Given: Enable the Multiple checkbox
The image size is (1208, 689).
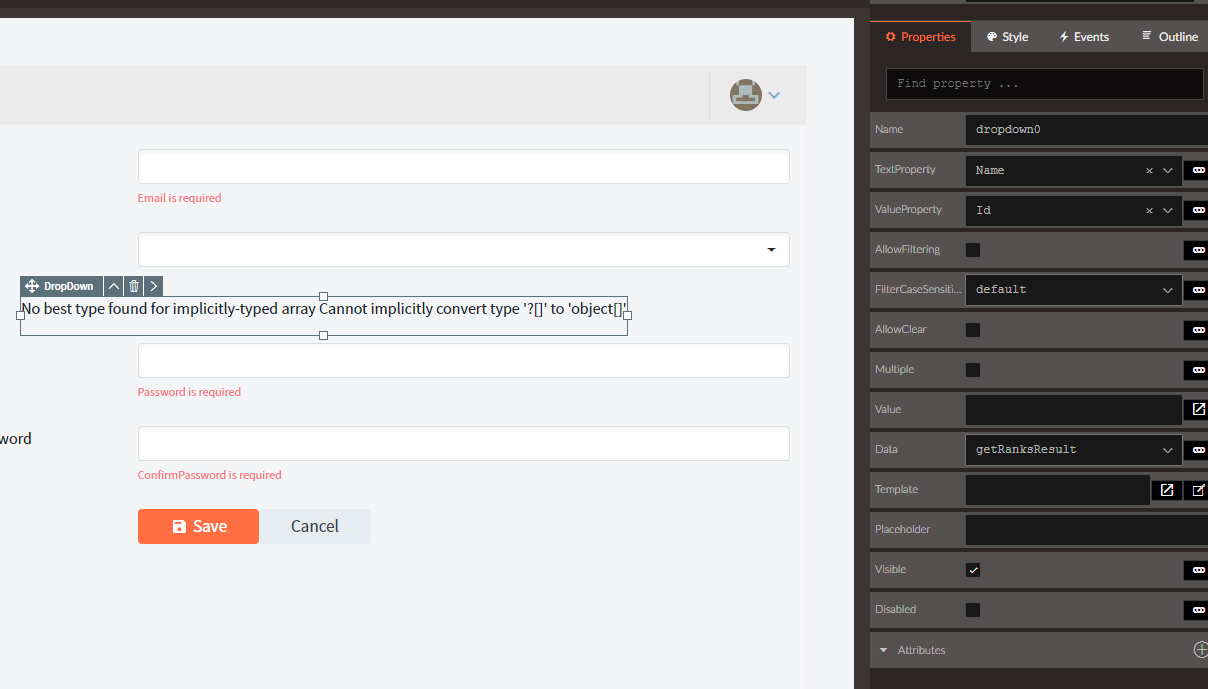Looking at the screenshot, I should tap(973, 369).
